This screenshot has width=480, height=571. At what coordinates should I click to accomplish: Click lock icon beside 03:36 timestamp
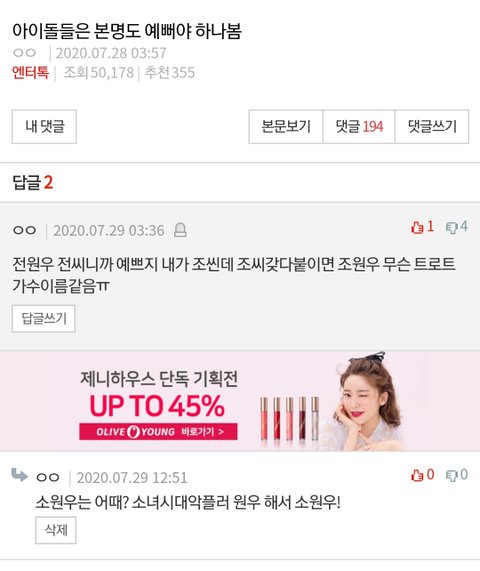click(180, 230)
